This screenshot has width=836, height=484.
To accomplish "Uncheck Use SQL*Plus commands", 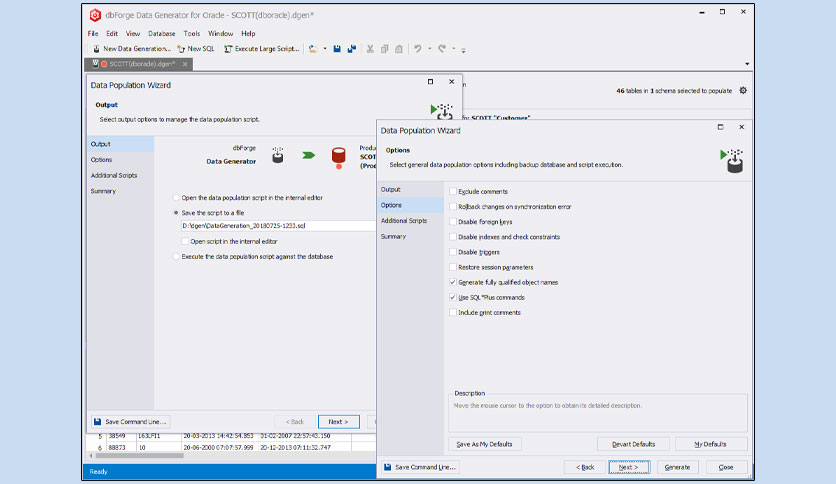I will (453, 297).
